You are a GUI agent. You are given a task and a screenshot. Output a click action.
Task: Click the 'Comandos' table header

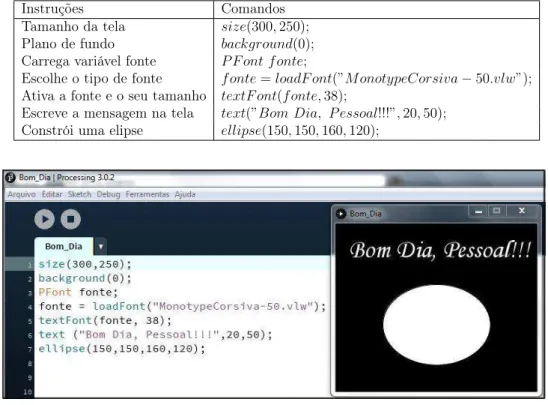[253, 9]
